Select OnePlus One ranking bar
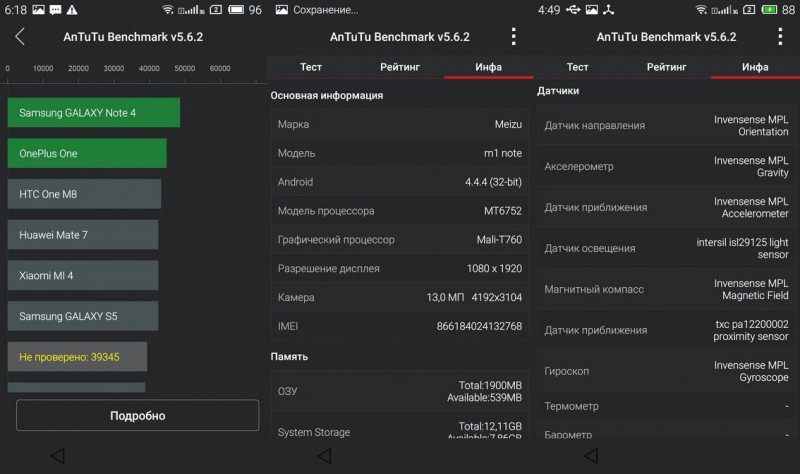Screen dimensions: 800x474 [x=87, y=153]
